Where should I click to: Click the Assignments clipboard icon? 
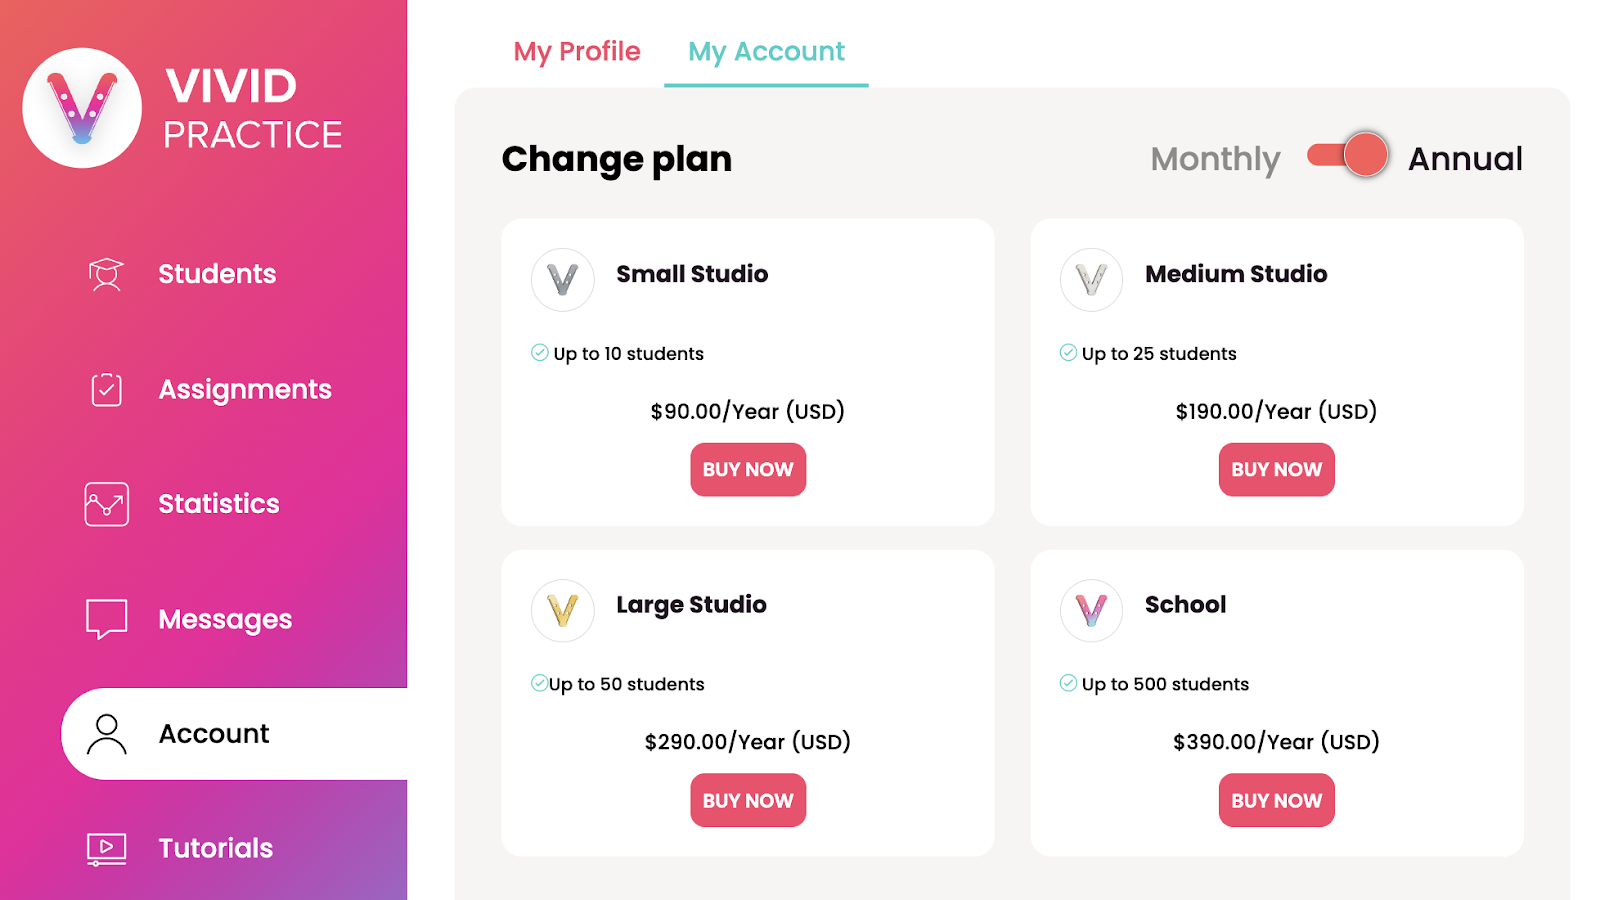106,389
